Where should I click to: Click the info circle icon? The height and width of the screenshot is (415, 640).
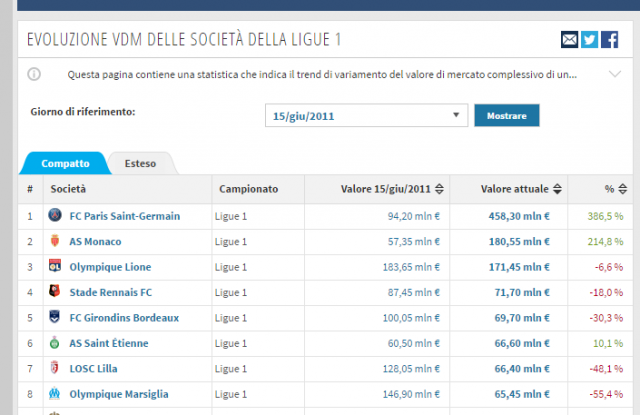coord(34,74)
